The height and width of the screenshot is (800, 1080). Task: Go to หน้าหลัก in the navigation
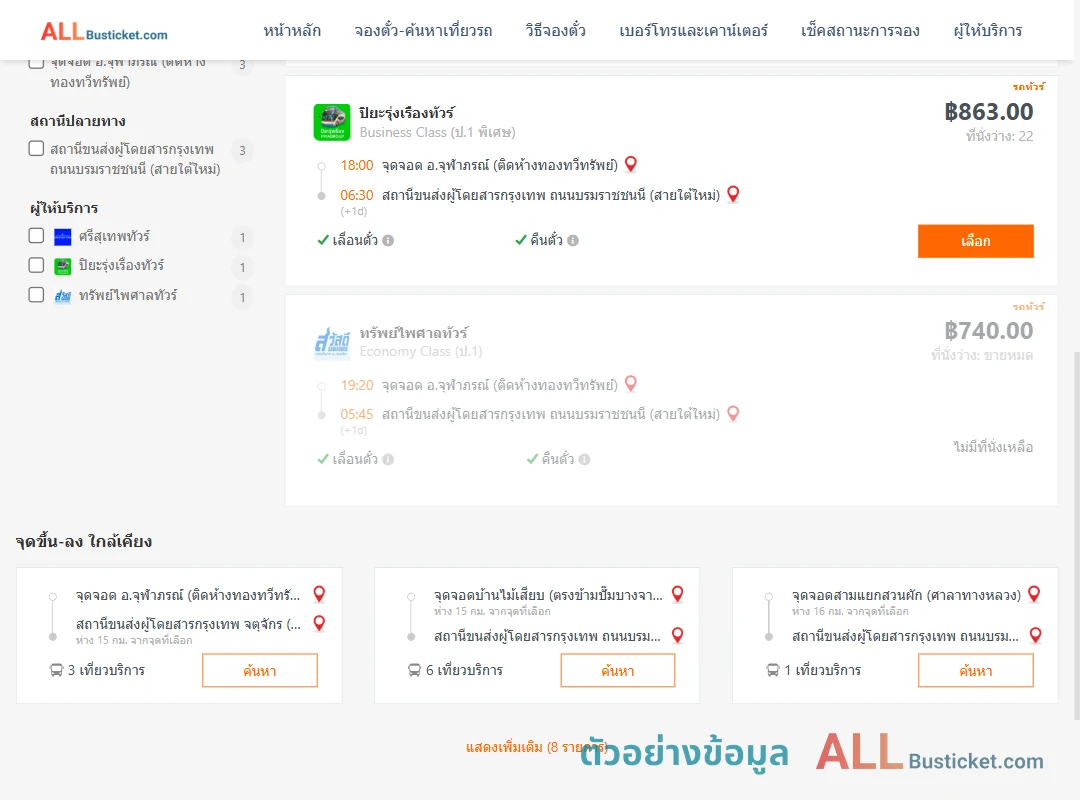292,31
